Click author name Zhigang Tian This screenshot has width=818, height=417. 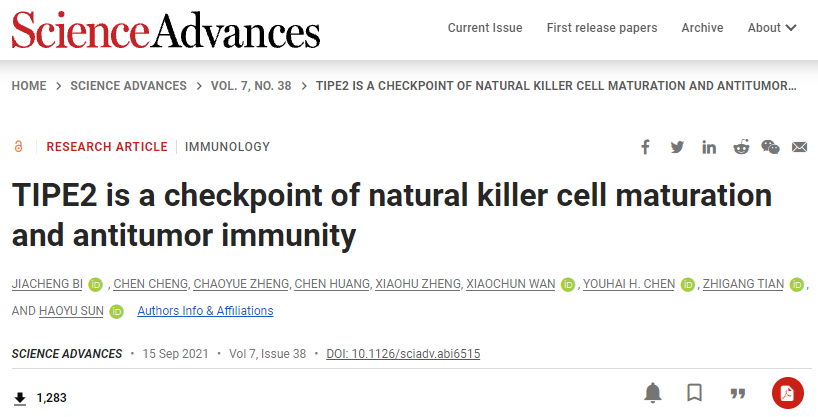(743, 284)
